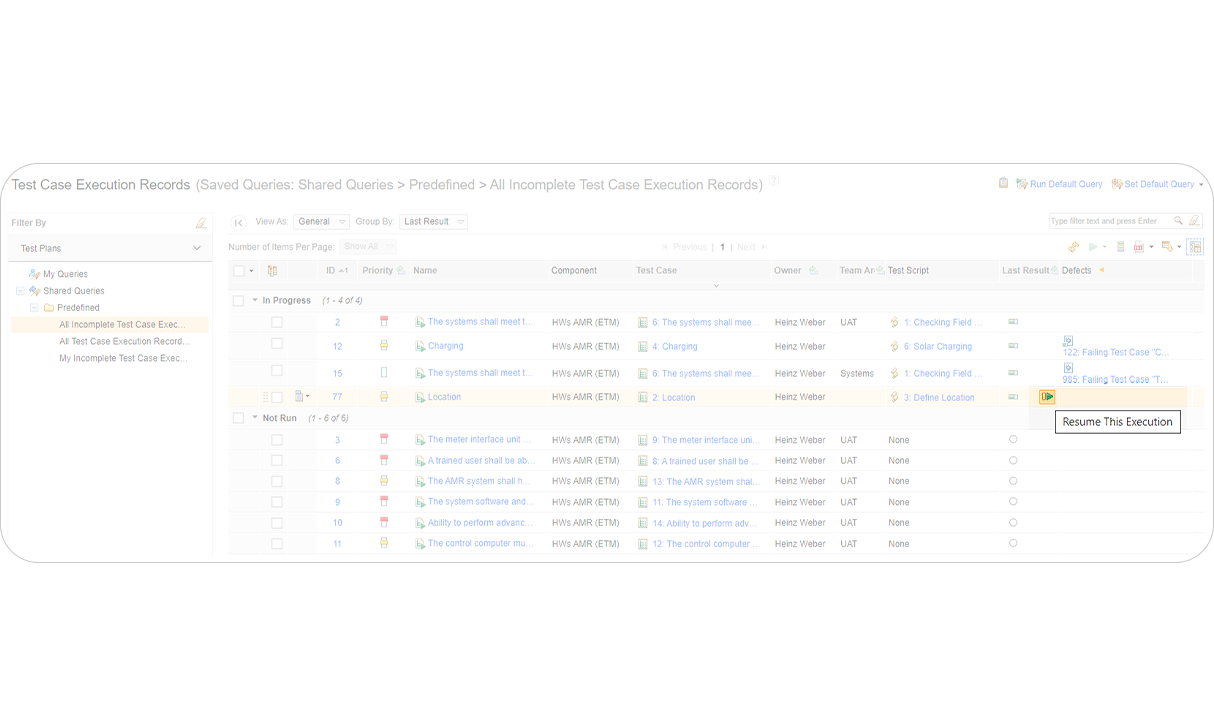Tick the checkbox for record ID 77
This screenshot has width=1214, height=725.
pos(277,396)
